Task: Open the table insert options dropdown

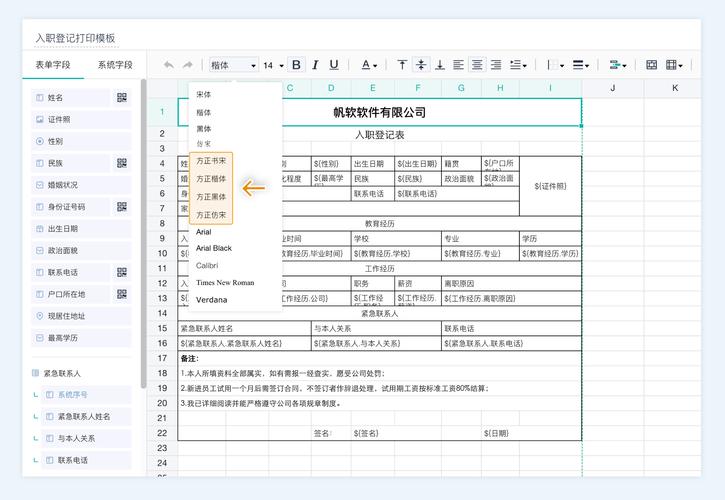Action: [674, 65]
